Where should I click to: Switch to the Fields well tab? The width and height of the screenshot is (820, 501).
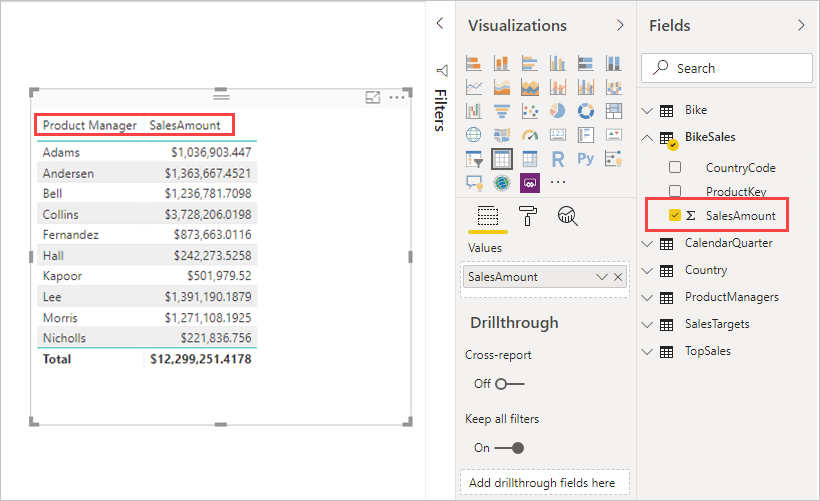(x=487, y=216)
